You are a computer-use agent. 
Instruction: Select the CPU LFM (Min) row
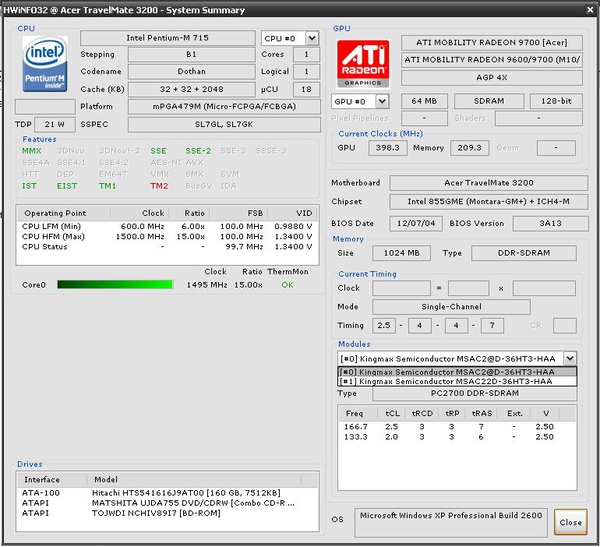coord(167,226)
